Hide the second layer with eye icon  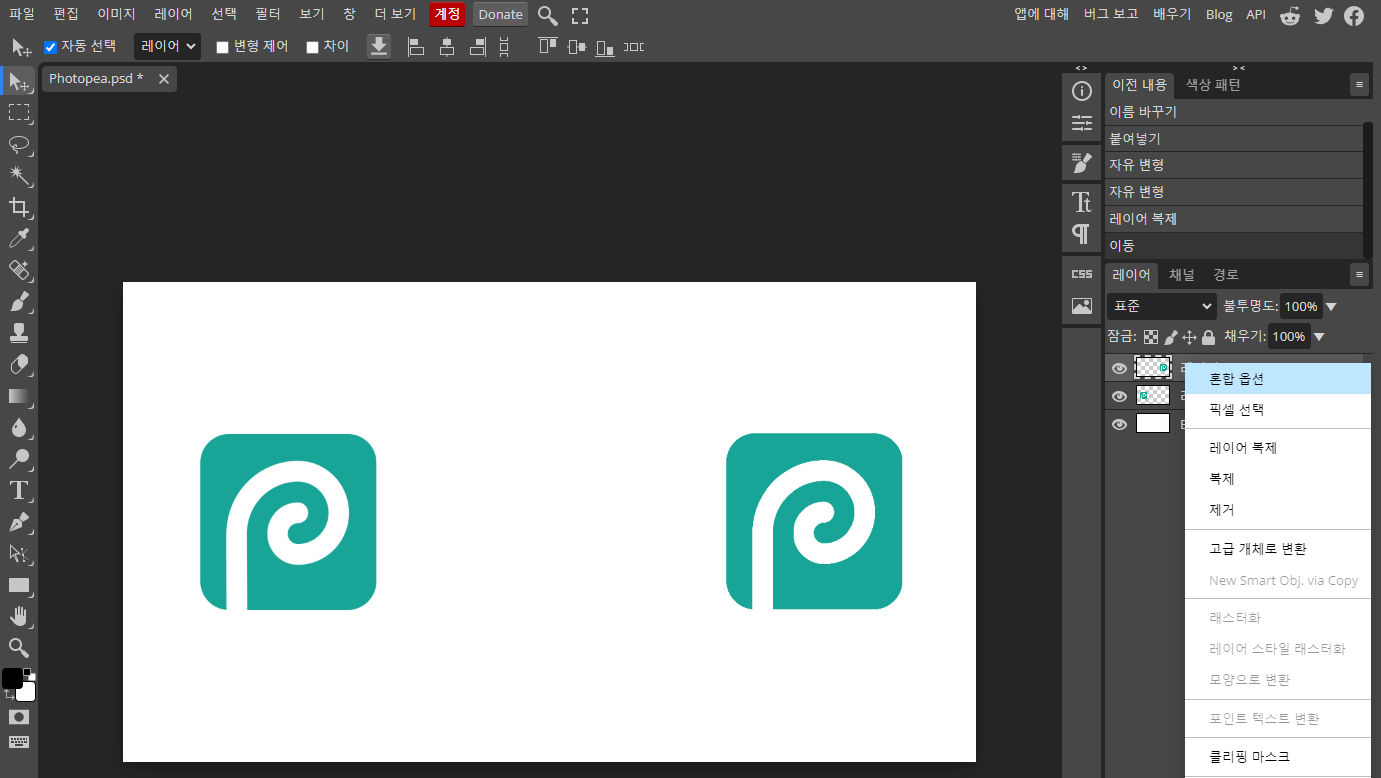click(x=1120, y=396)
